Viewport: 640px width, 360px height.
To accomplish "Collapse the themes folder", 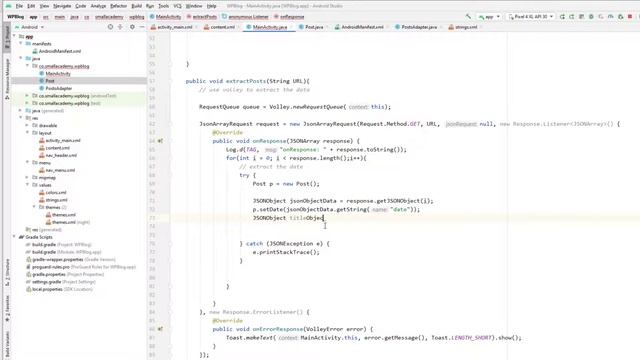I will click(x=34, y=207).
